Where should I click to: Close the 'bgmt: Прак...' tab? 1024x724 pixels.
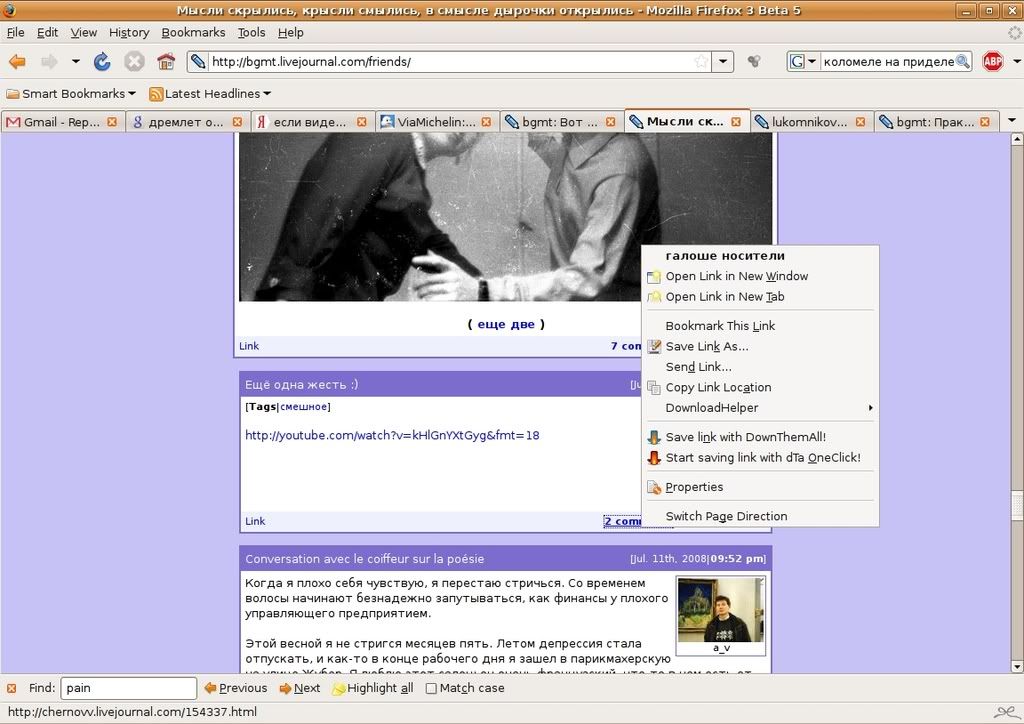(985, 122)
